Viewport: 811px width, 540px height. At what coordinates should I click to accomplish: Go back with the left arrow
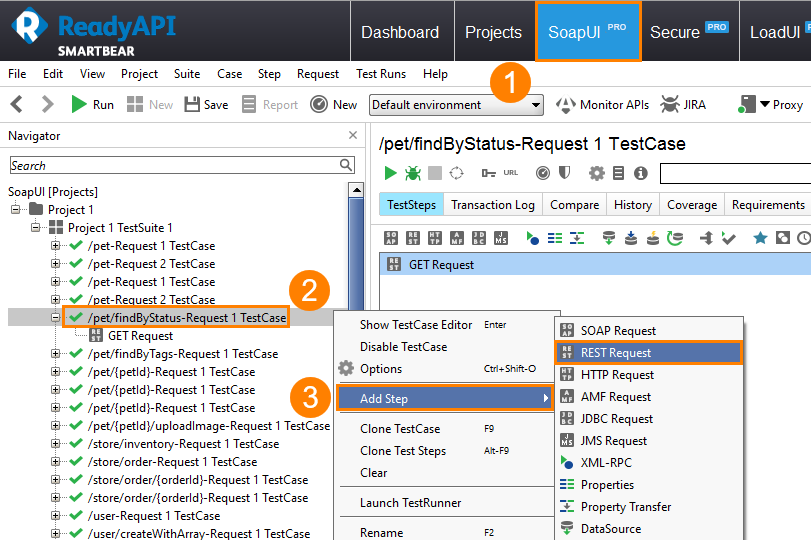[x=17, y=104]
